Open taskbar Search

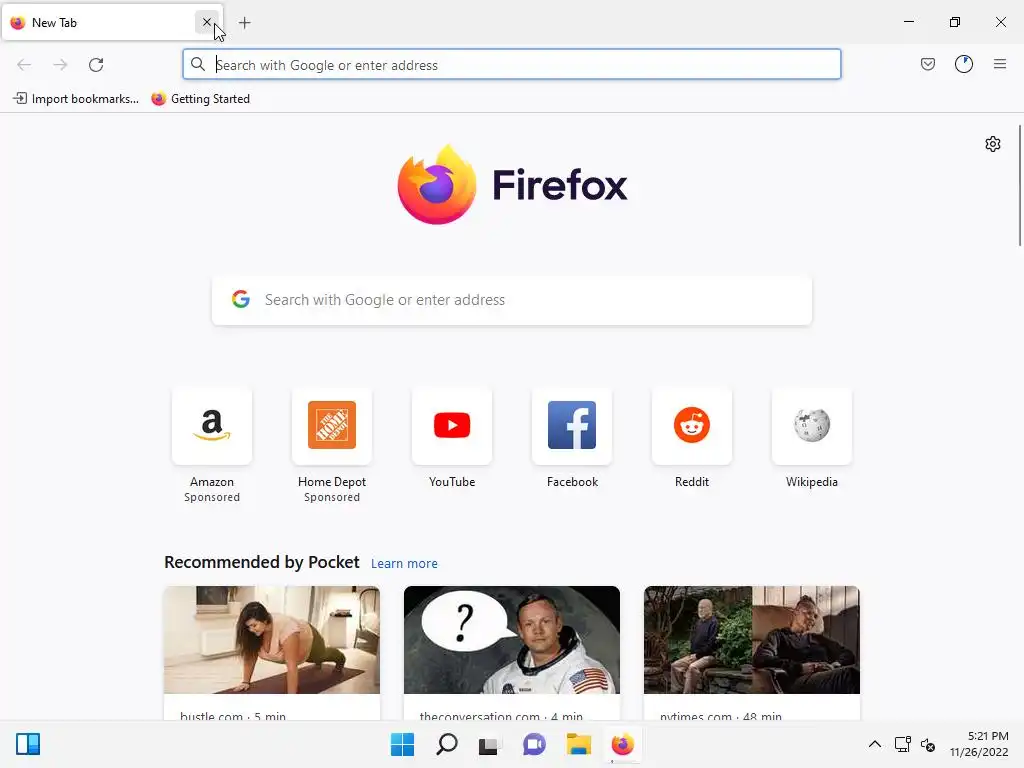447,744
